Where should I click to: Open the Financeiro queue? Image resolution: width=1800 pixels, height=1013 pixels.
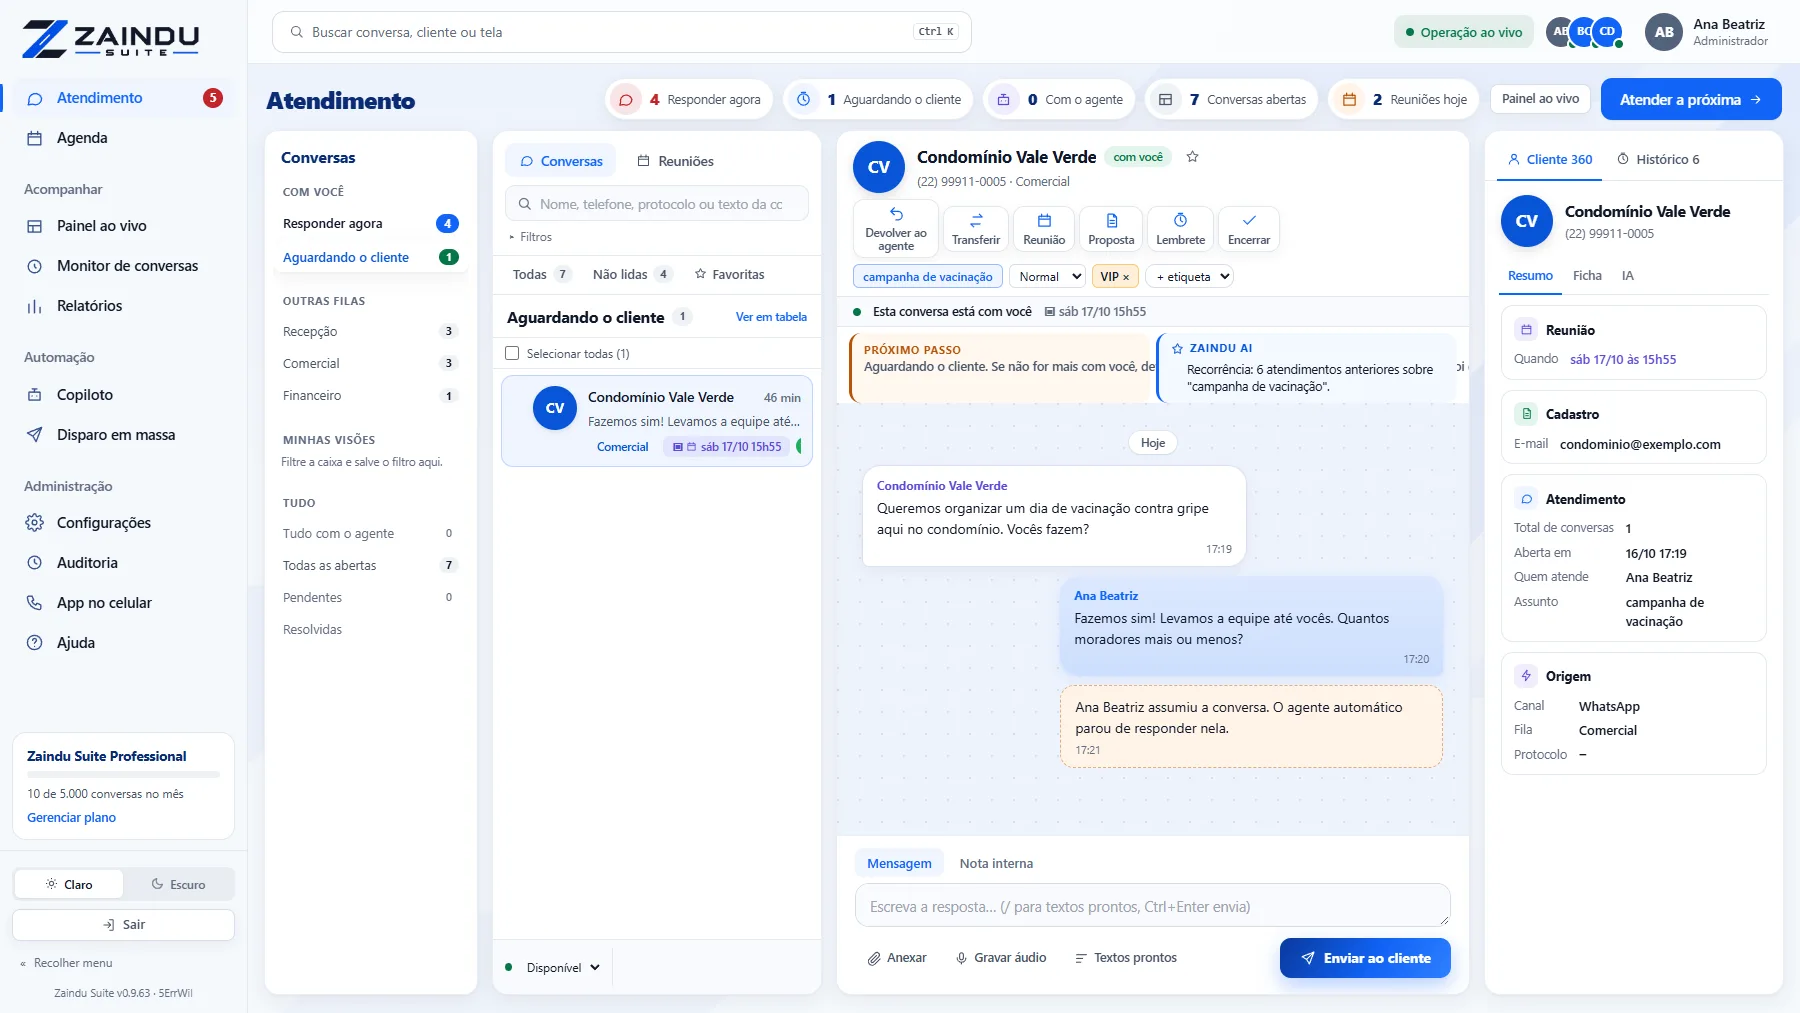click(369, 396)
